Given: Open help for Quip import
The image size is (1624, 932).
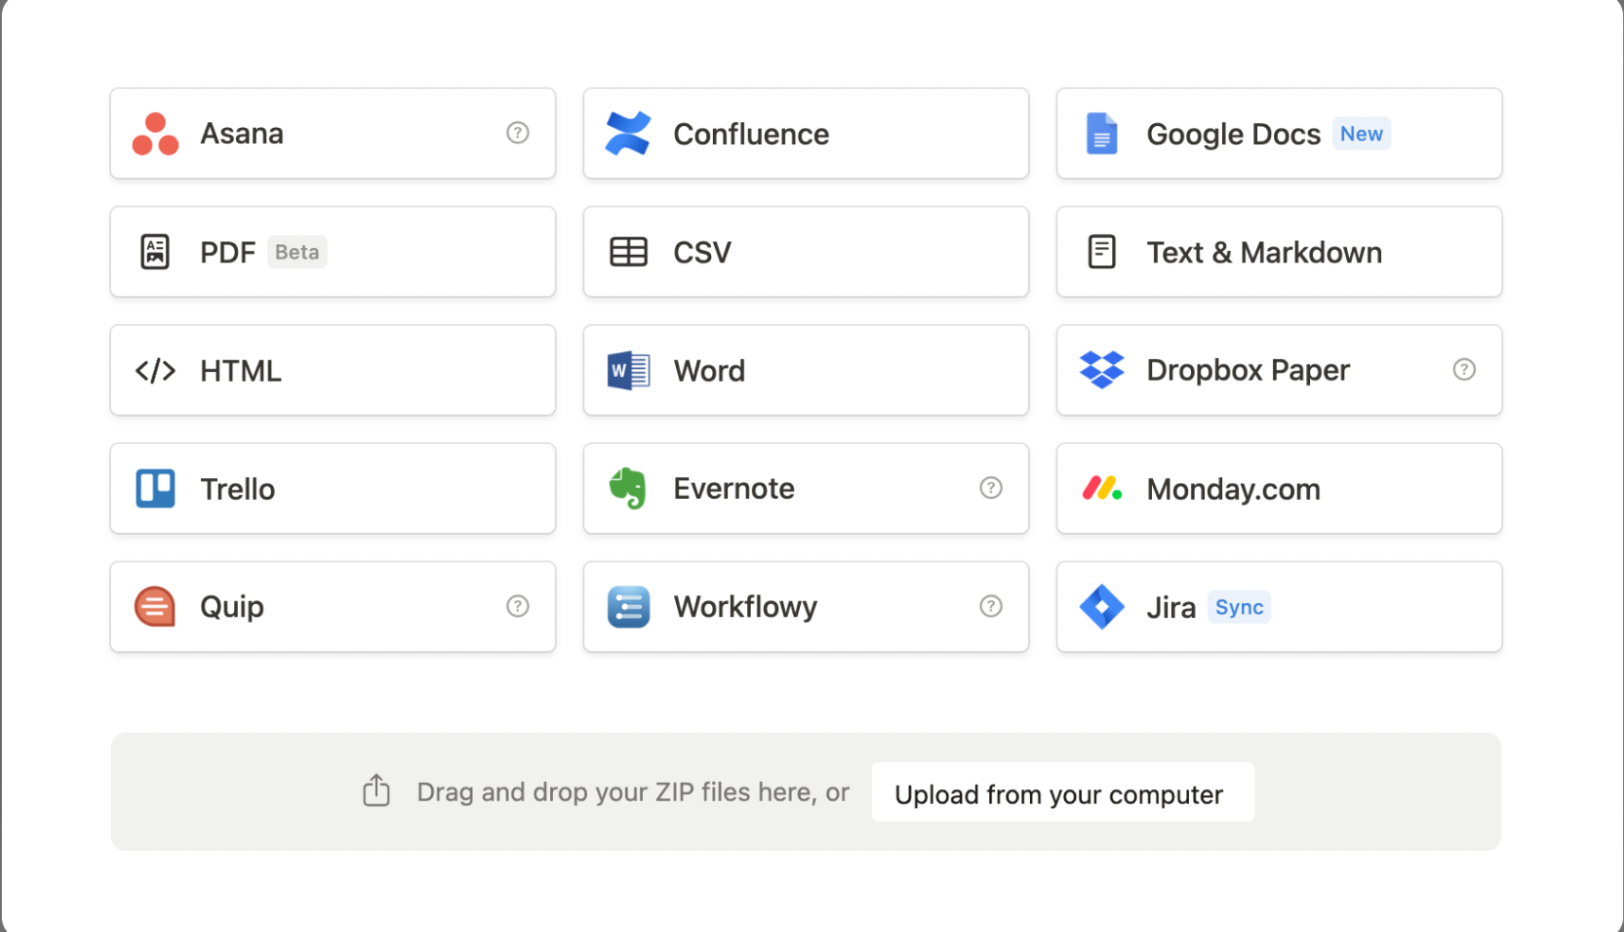Looking at the screenshot, I should [517, 606].
